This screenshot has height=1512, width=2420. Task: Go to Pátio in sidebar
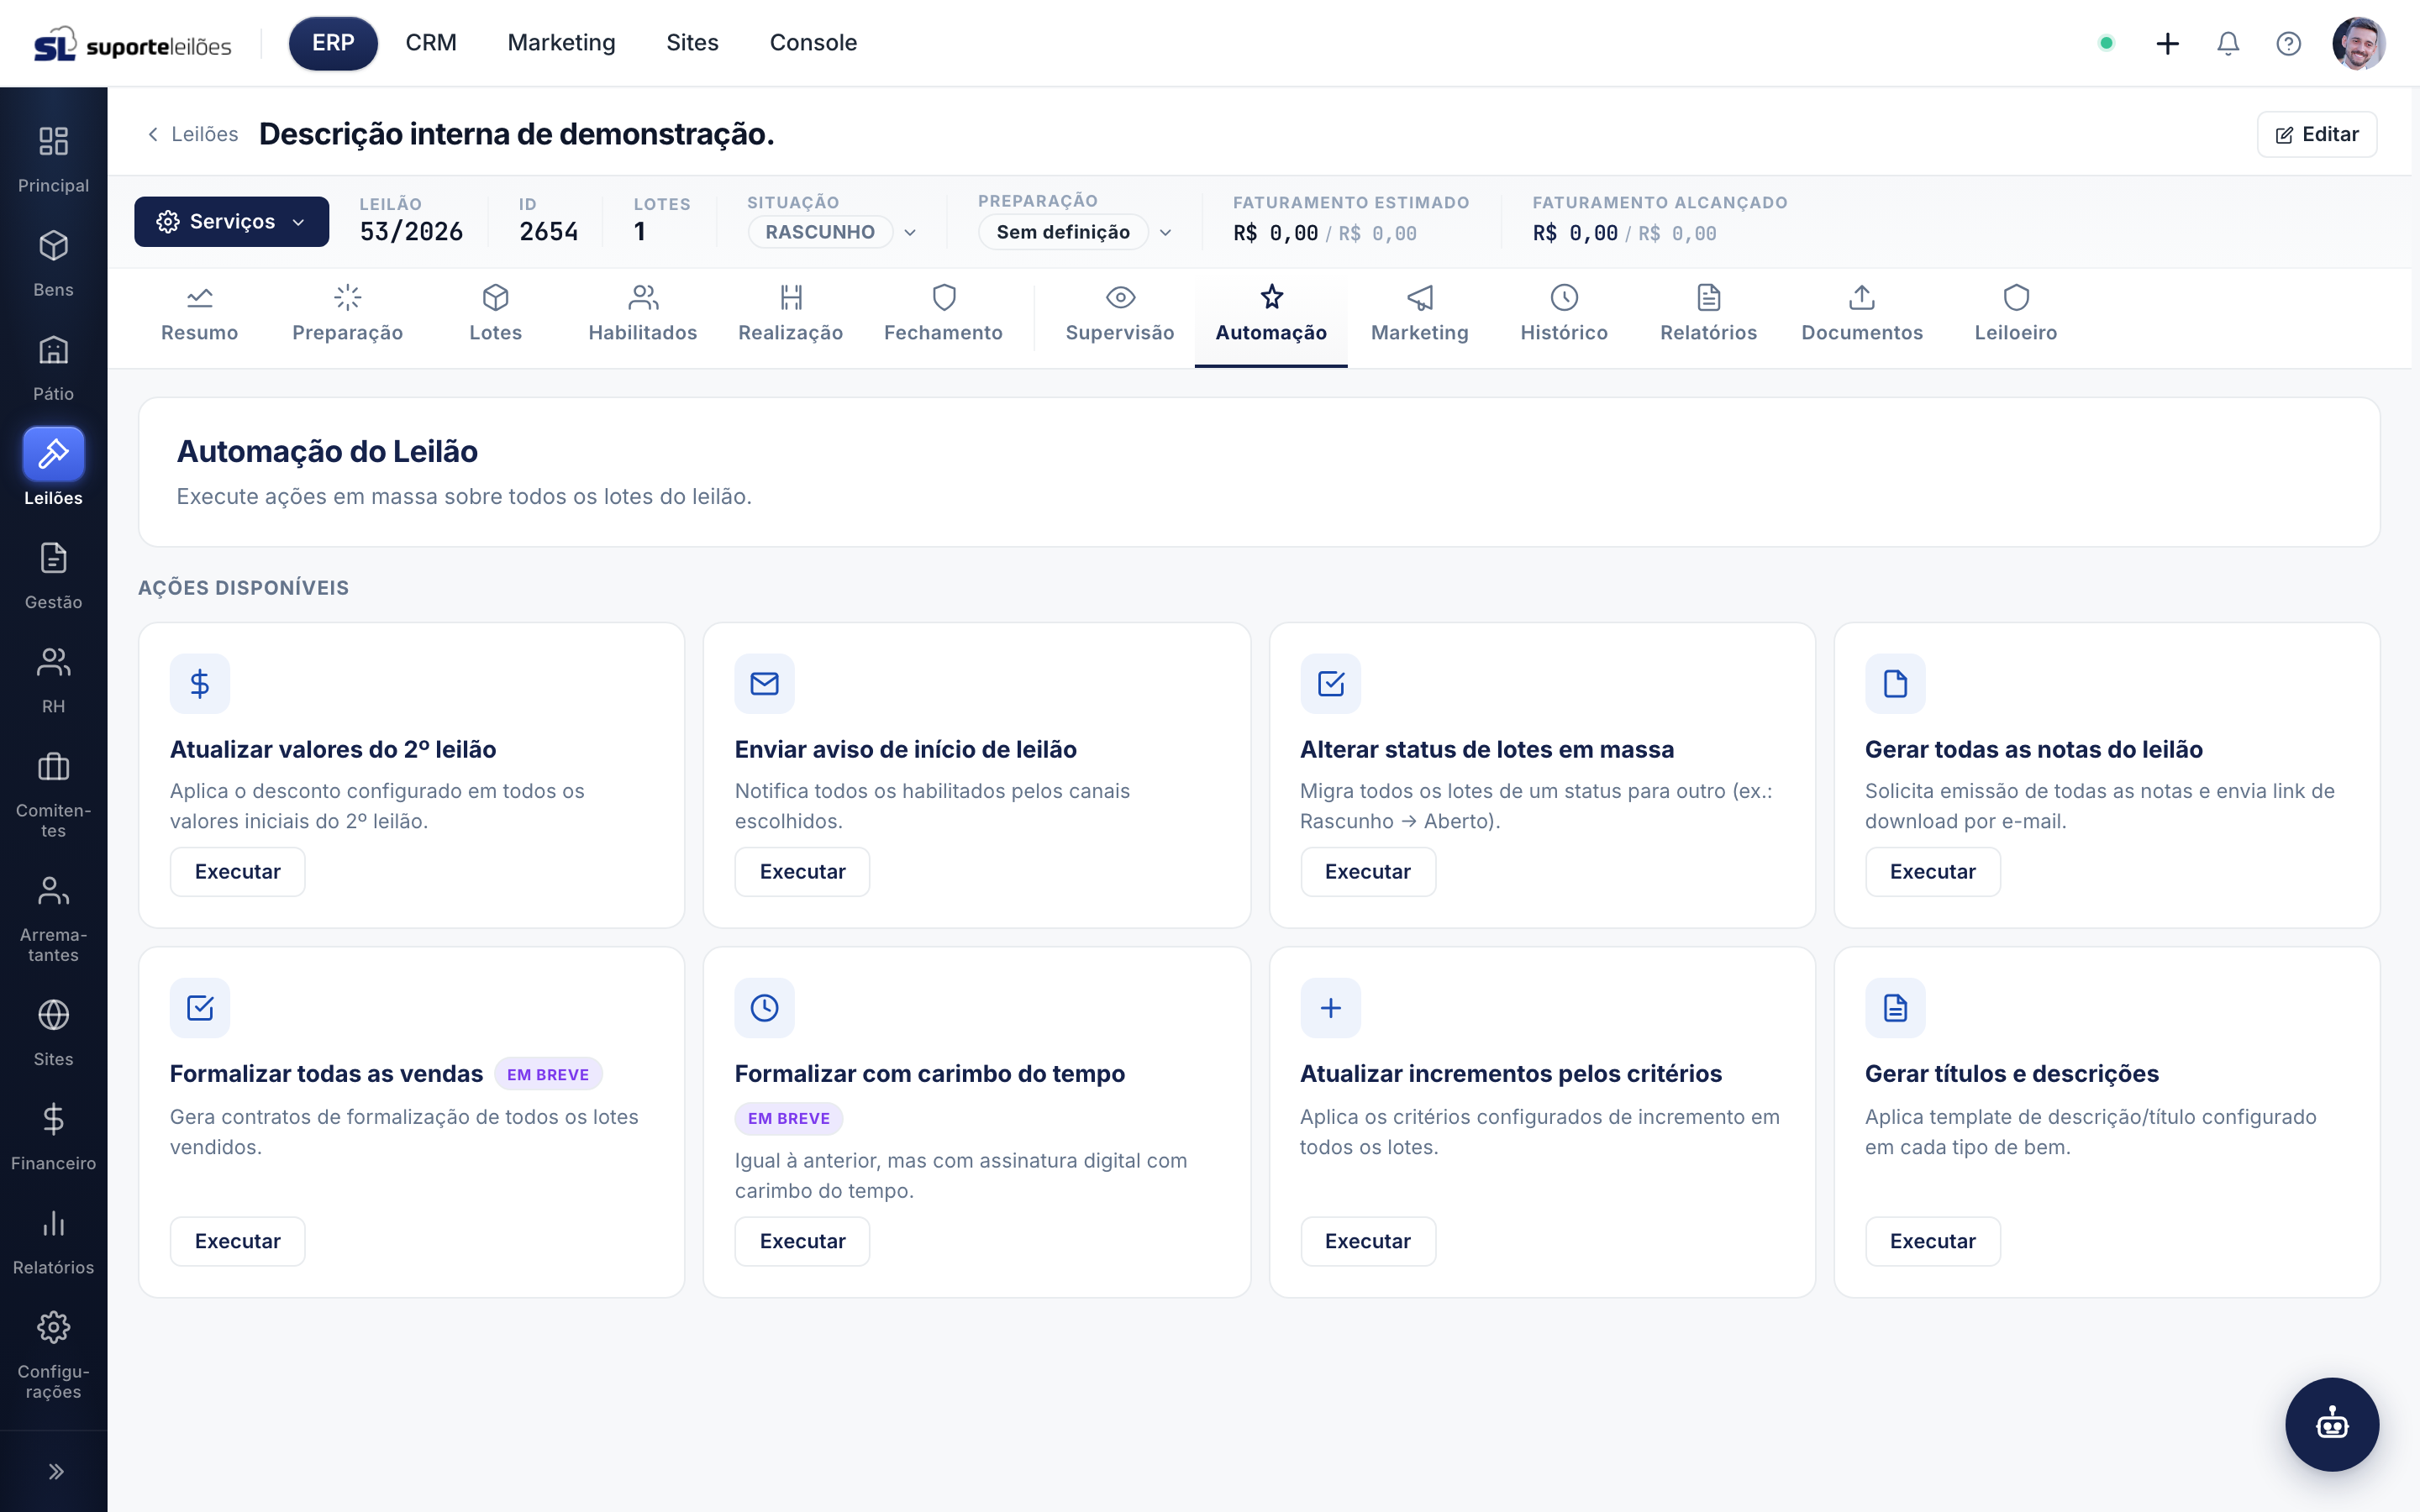(53, 367)
